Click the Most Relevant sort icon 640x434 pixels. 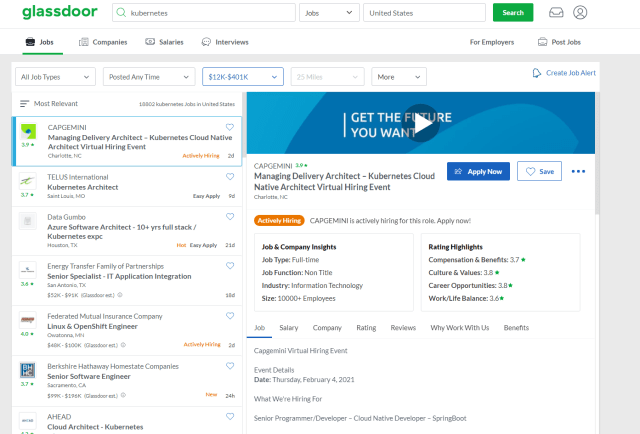(x=24, y=104)
